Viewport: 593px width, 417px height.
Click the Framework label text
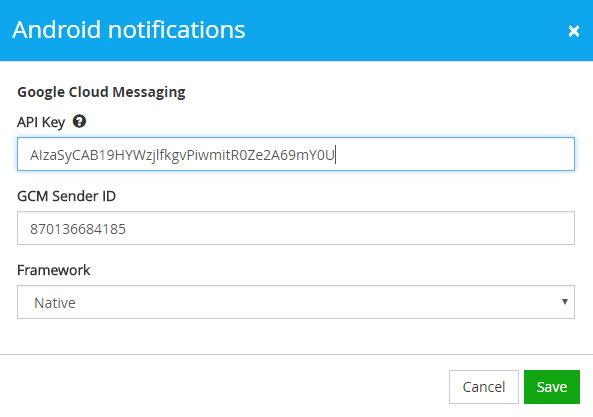coord(54,270)
